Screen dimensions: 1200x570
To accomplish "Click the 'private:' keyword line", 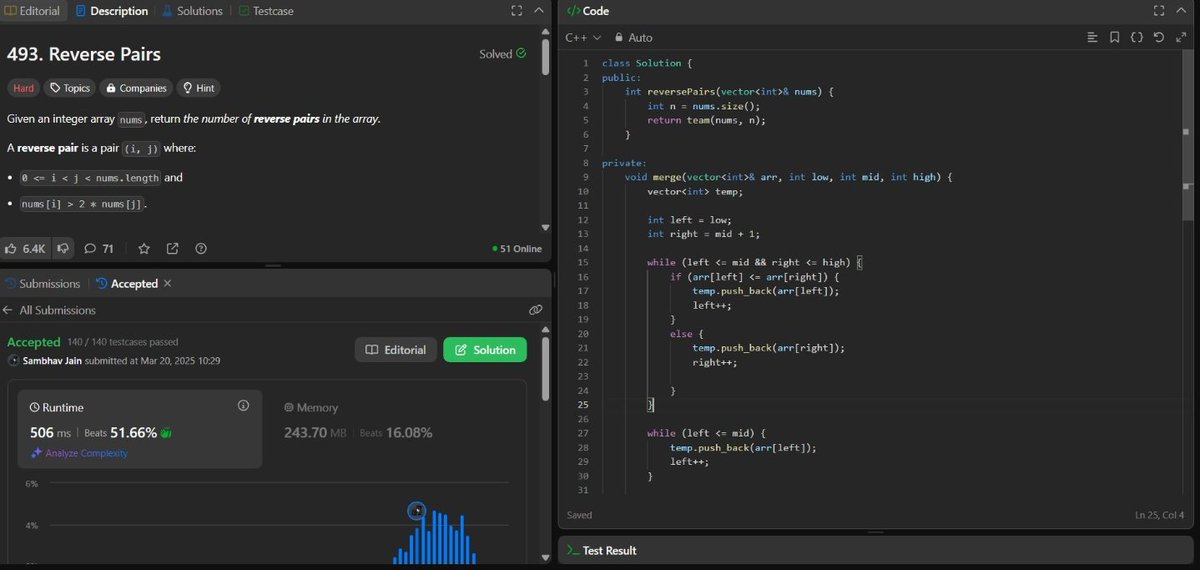I will [x=624, y=163].
